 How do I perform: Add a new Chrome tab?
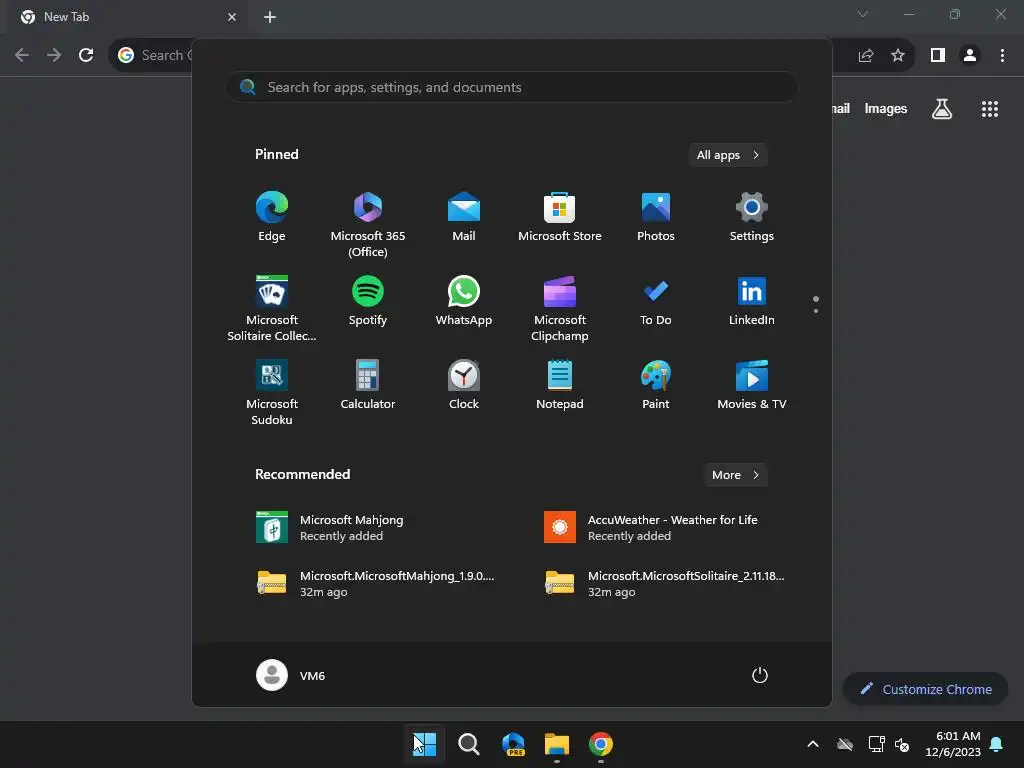pos(270,17)
